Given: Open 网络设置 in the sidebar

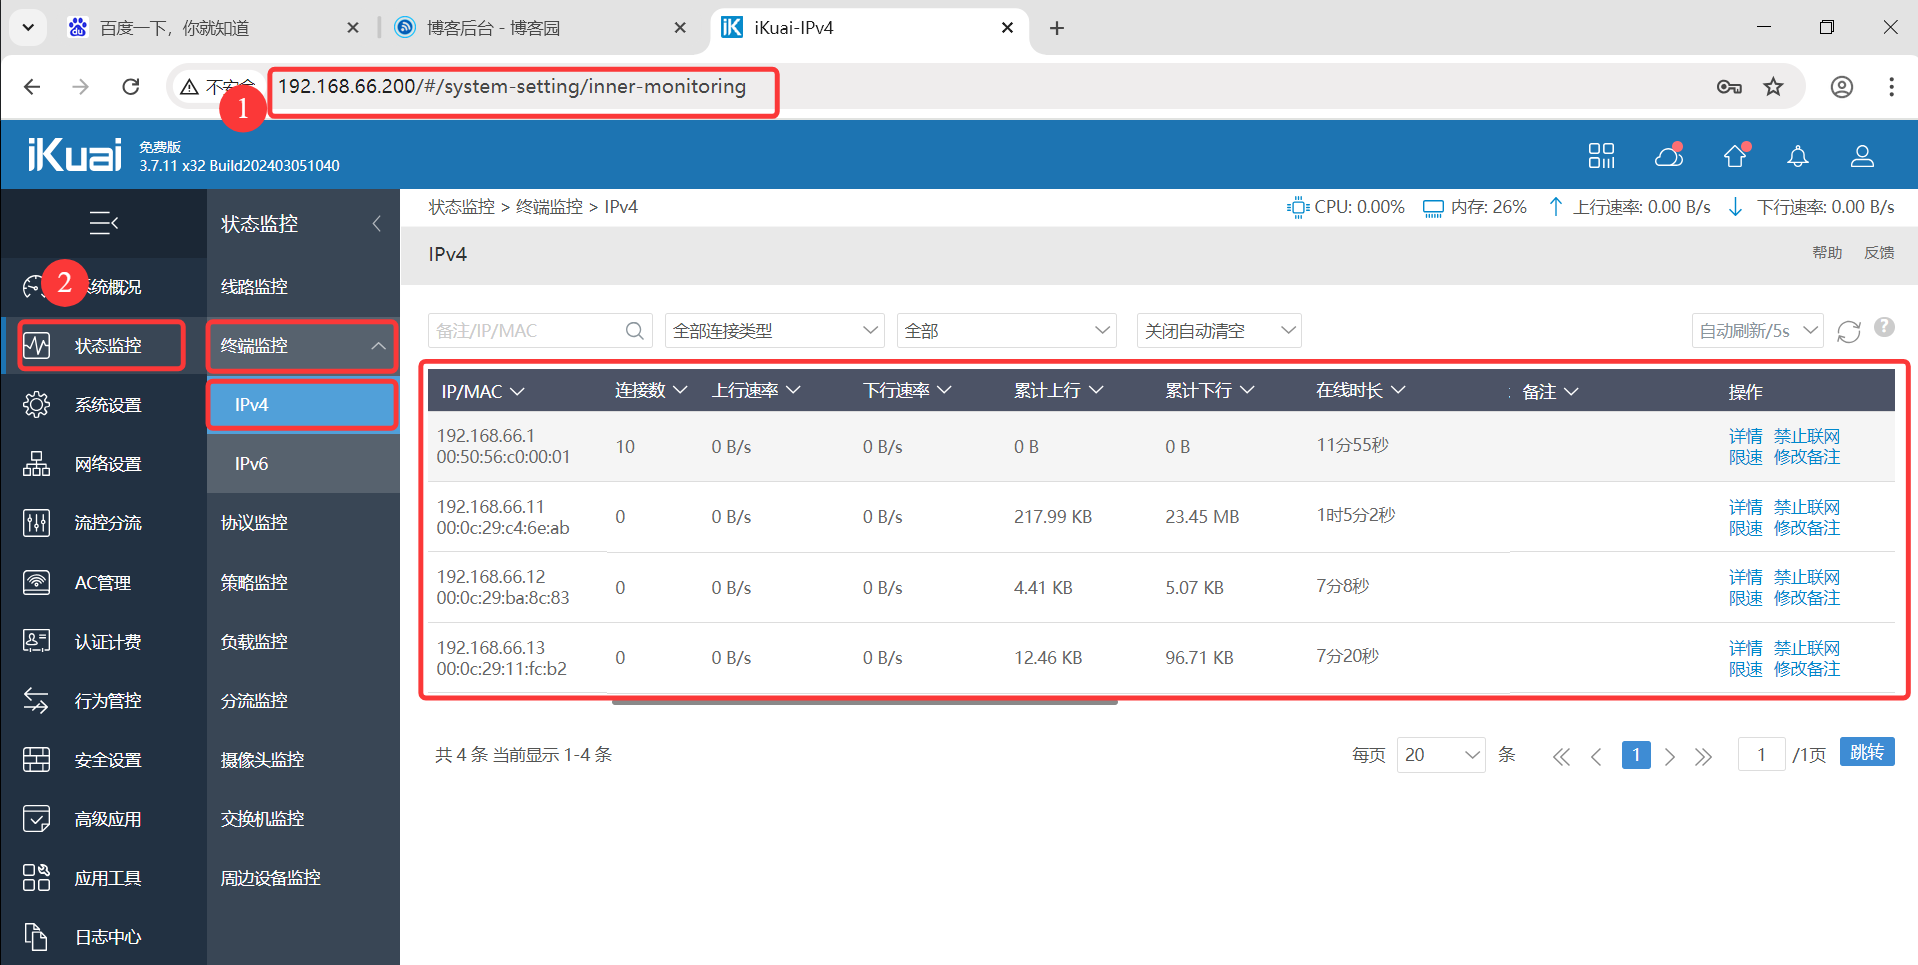Looking at the screenshot, I should click(x=104, y=464).
